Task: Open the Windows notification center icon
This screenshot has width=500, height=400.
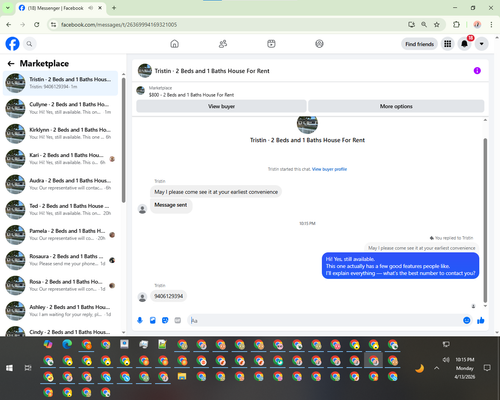Action: [487, 368]
